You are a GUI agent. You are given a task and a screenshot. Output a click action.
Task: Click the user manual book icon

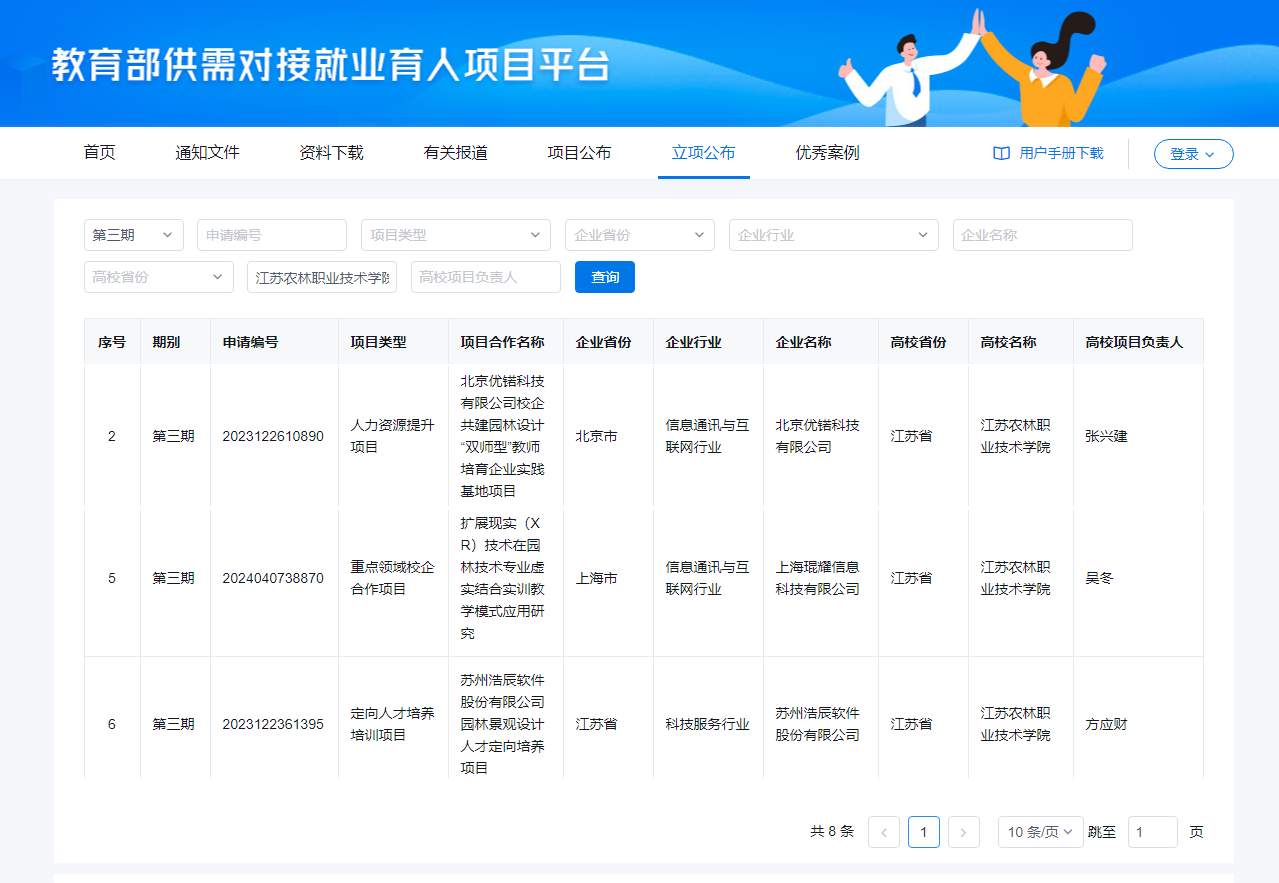pos(1001,153)
